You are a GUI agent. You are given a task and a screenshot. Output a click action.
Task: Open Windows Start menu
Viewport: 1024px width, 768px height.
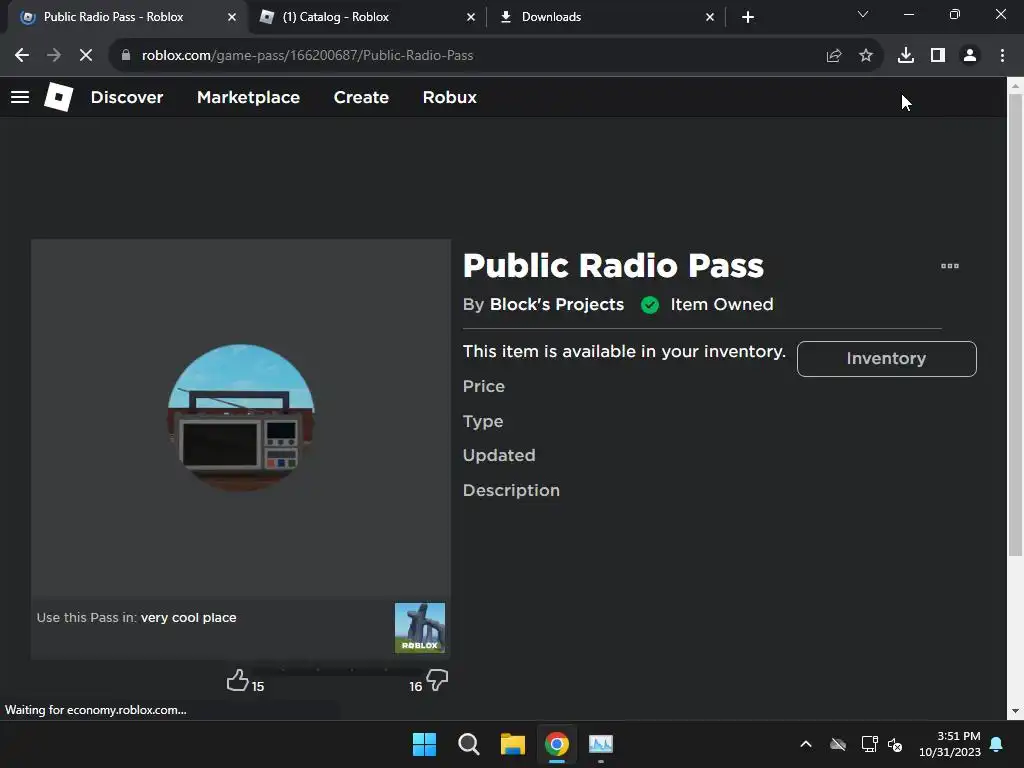(x=424, y=744)
